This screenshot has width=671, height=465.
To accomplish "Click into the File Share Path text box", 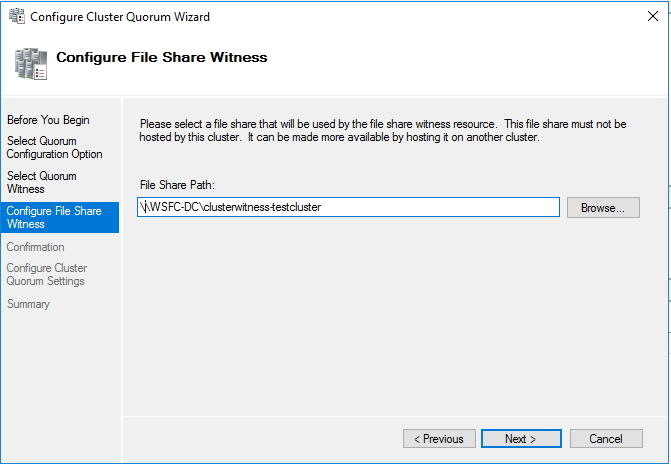I will [349, 207].
